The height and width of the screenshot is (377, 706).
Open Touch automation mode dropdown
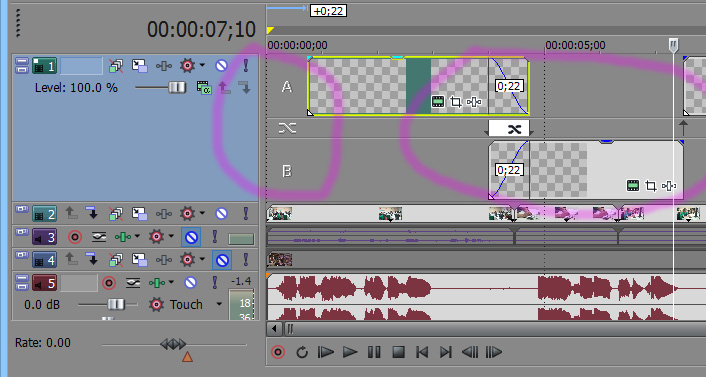click(219, 305)
